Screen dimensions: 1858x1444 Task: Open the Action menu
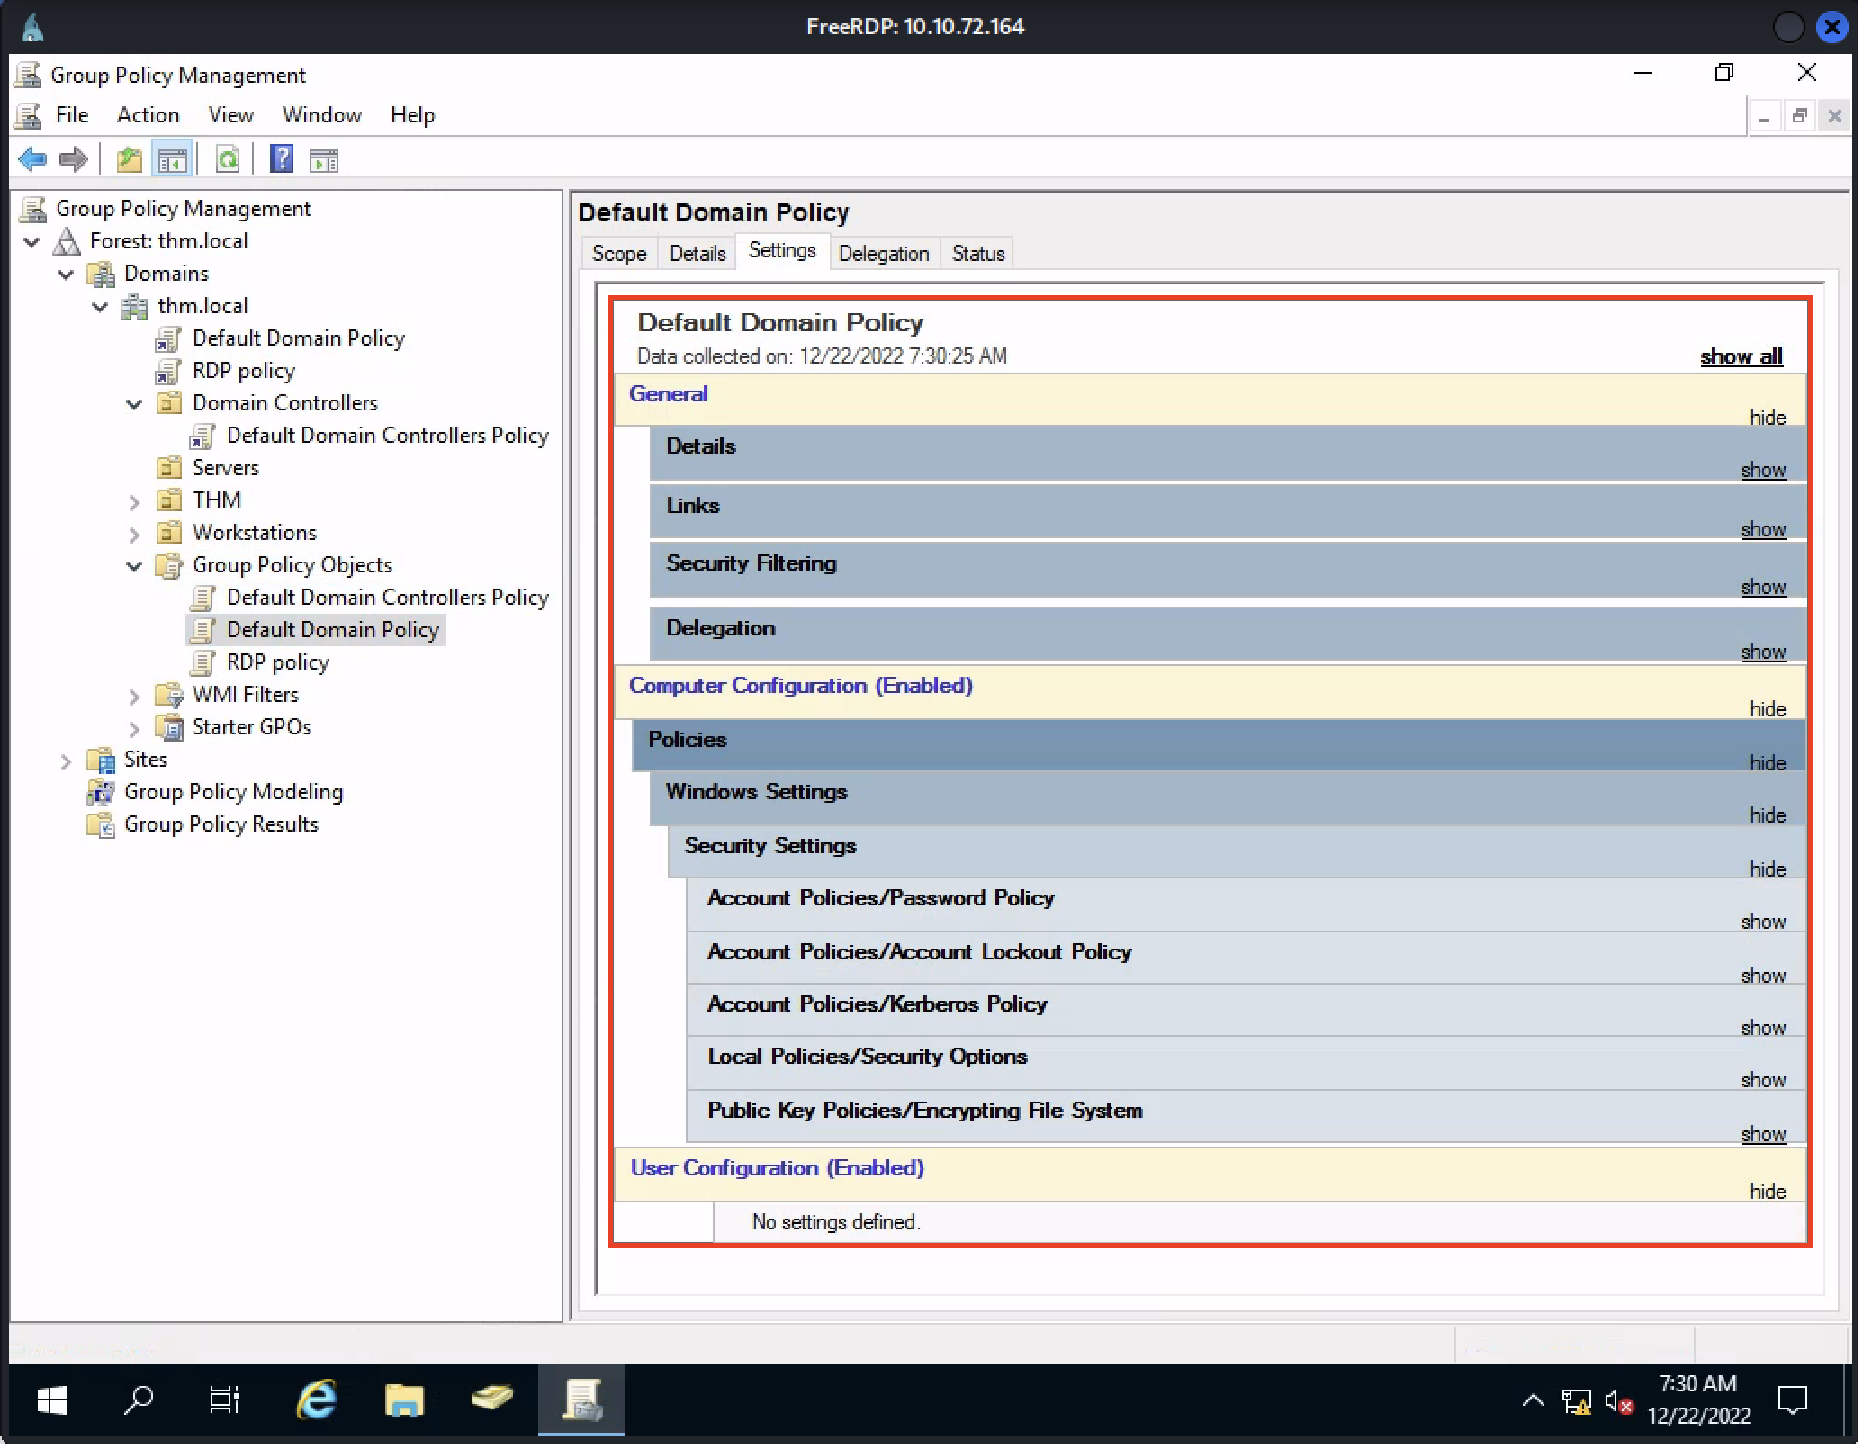[x=148, y=115]
